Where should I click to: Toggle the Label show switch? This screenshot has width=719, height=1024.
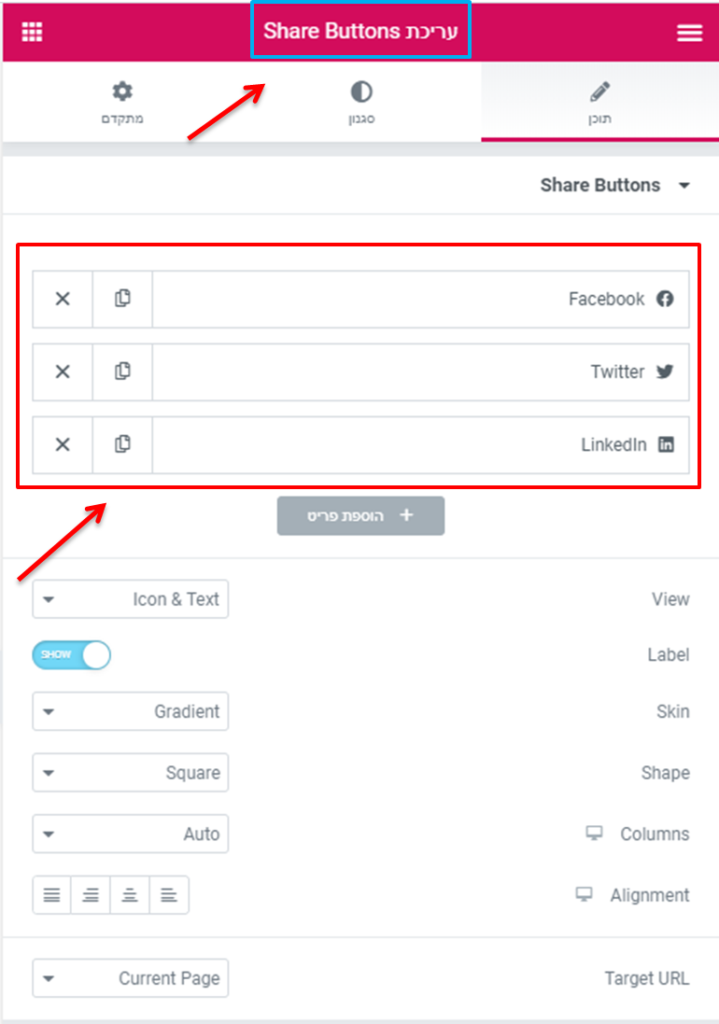point(71,655)
